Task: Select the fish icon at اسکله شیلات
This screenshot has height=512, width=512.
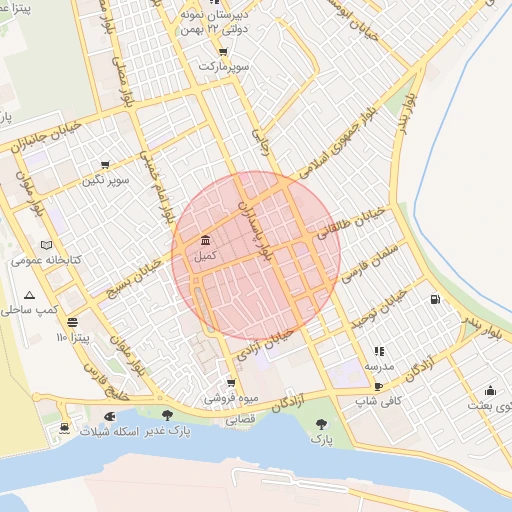Action: click(110, 416)
